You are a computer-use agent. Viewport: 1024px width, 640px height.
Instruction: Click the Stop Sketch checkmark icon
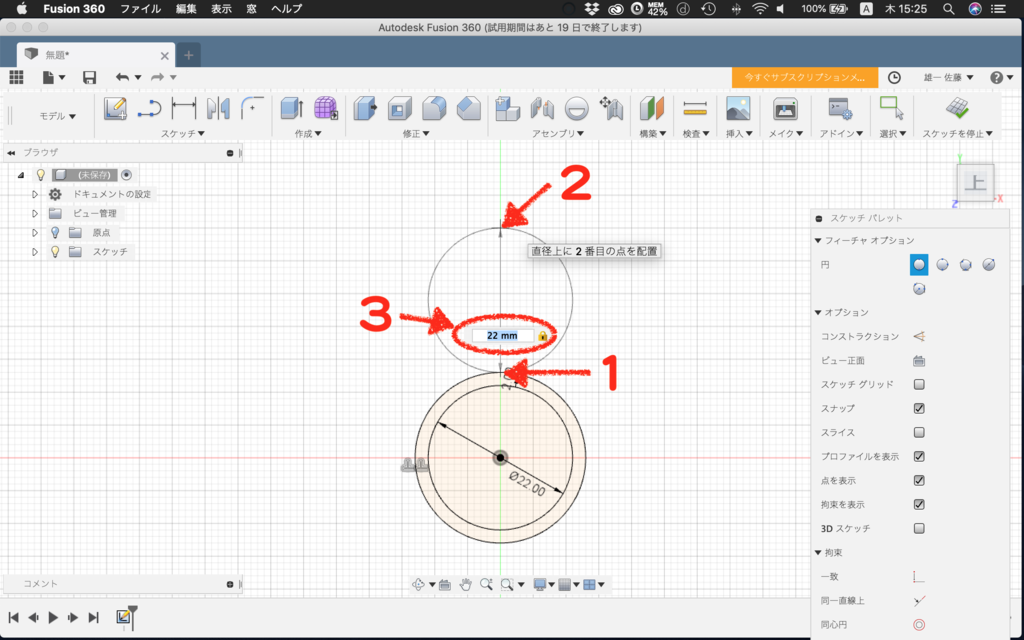pyautogui.click(x=957, y=108)
